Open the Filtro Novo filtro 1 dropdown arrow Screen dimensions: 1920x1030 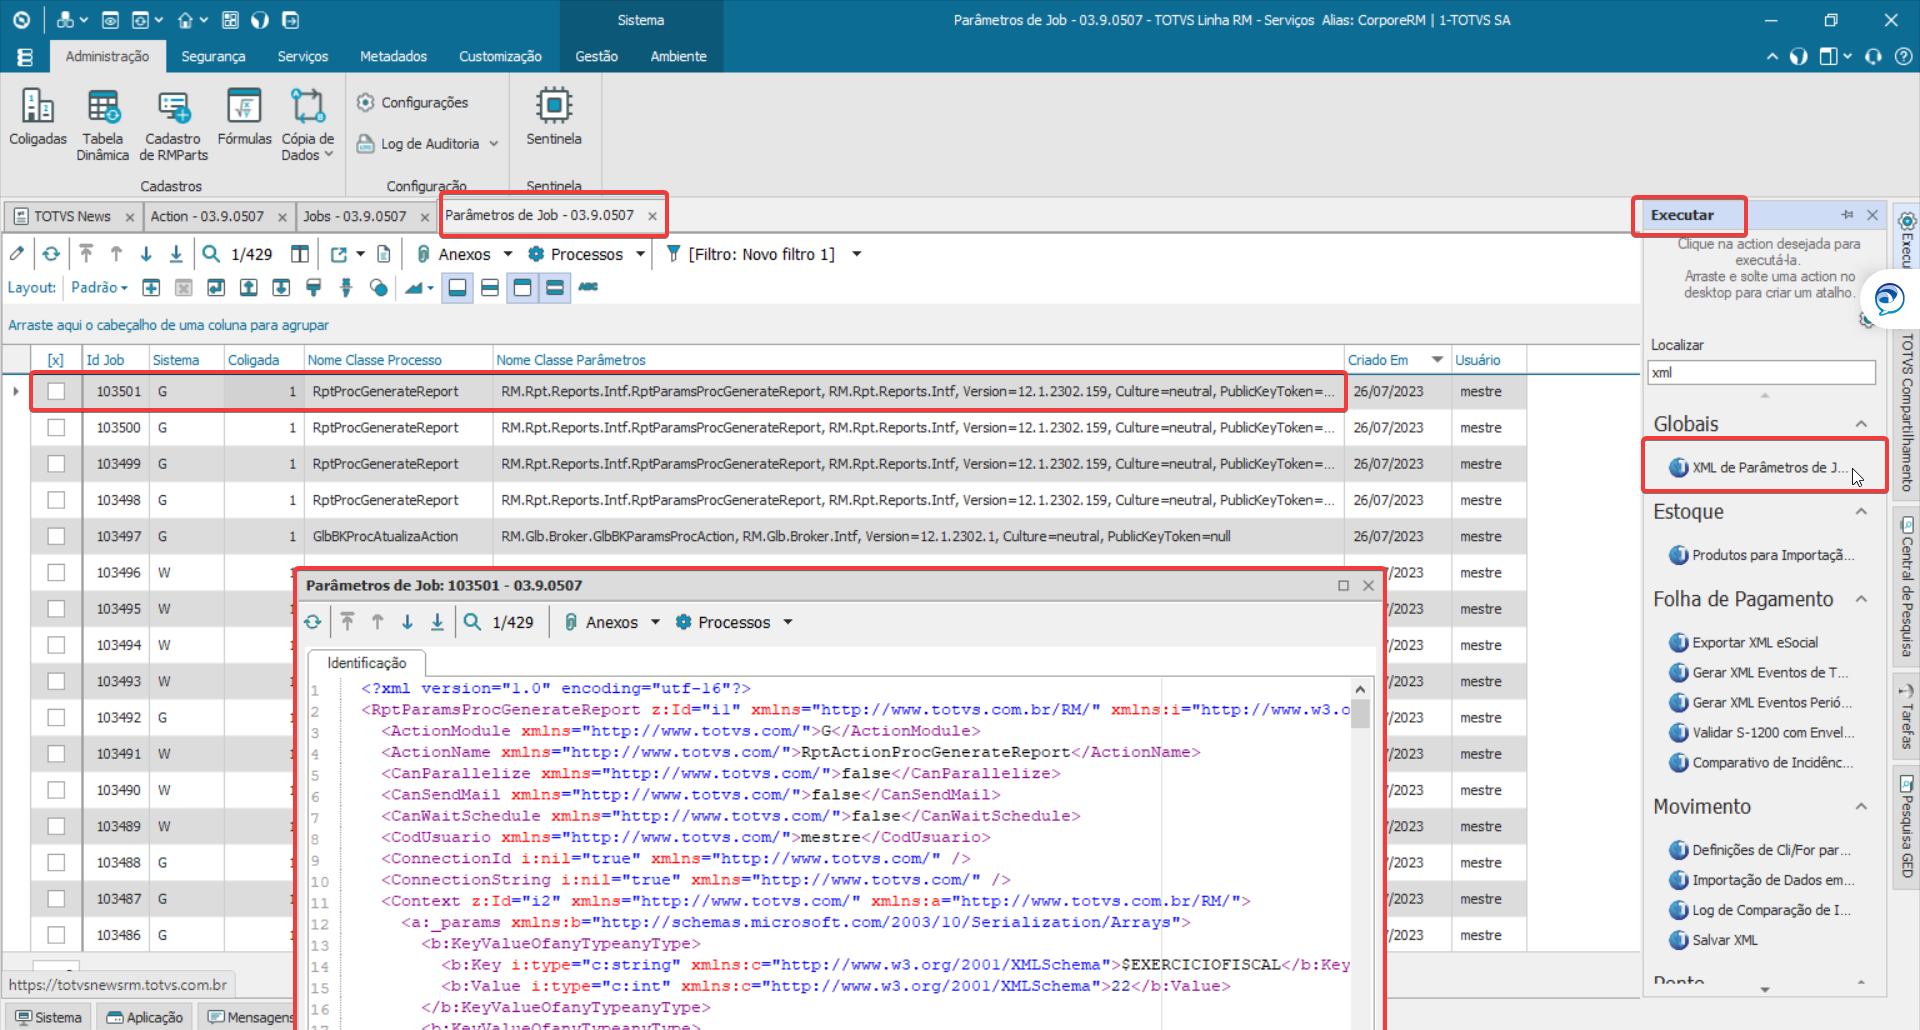[857, 254]
